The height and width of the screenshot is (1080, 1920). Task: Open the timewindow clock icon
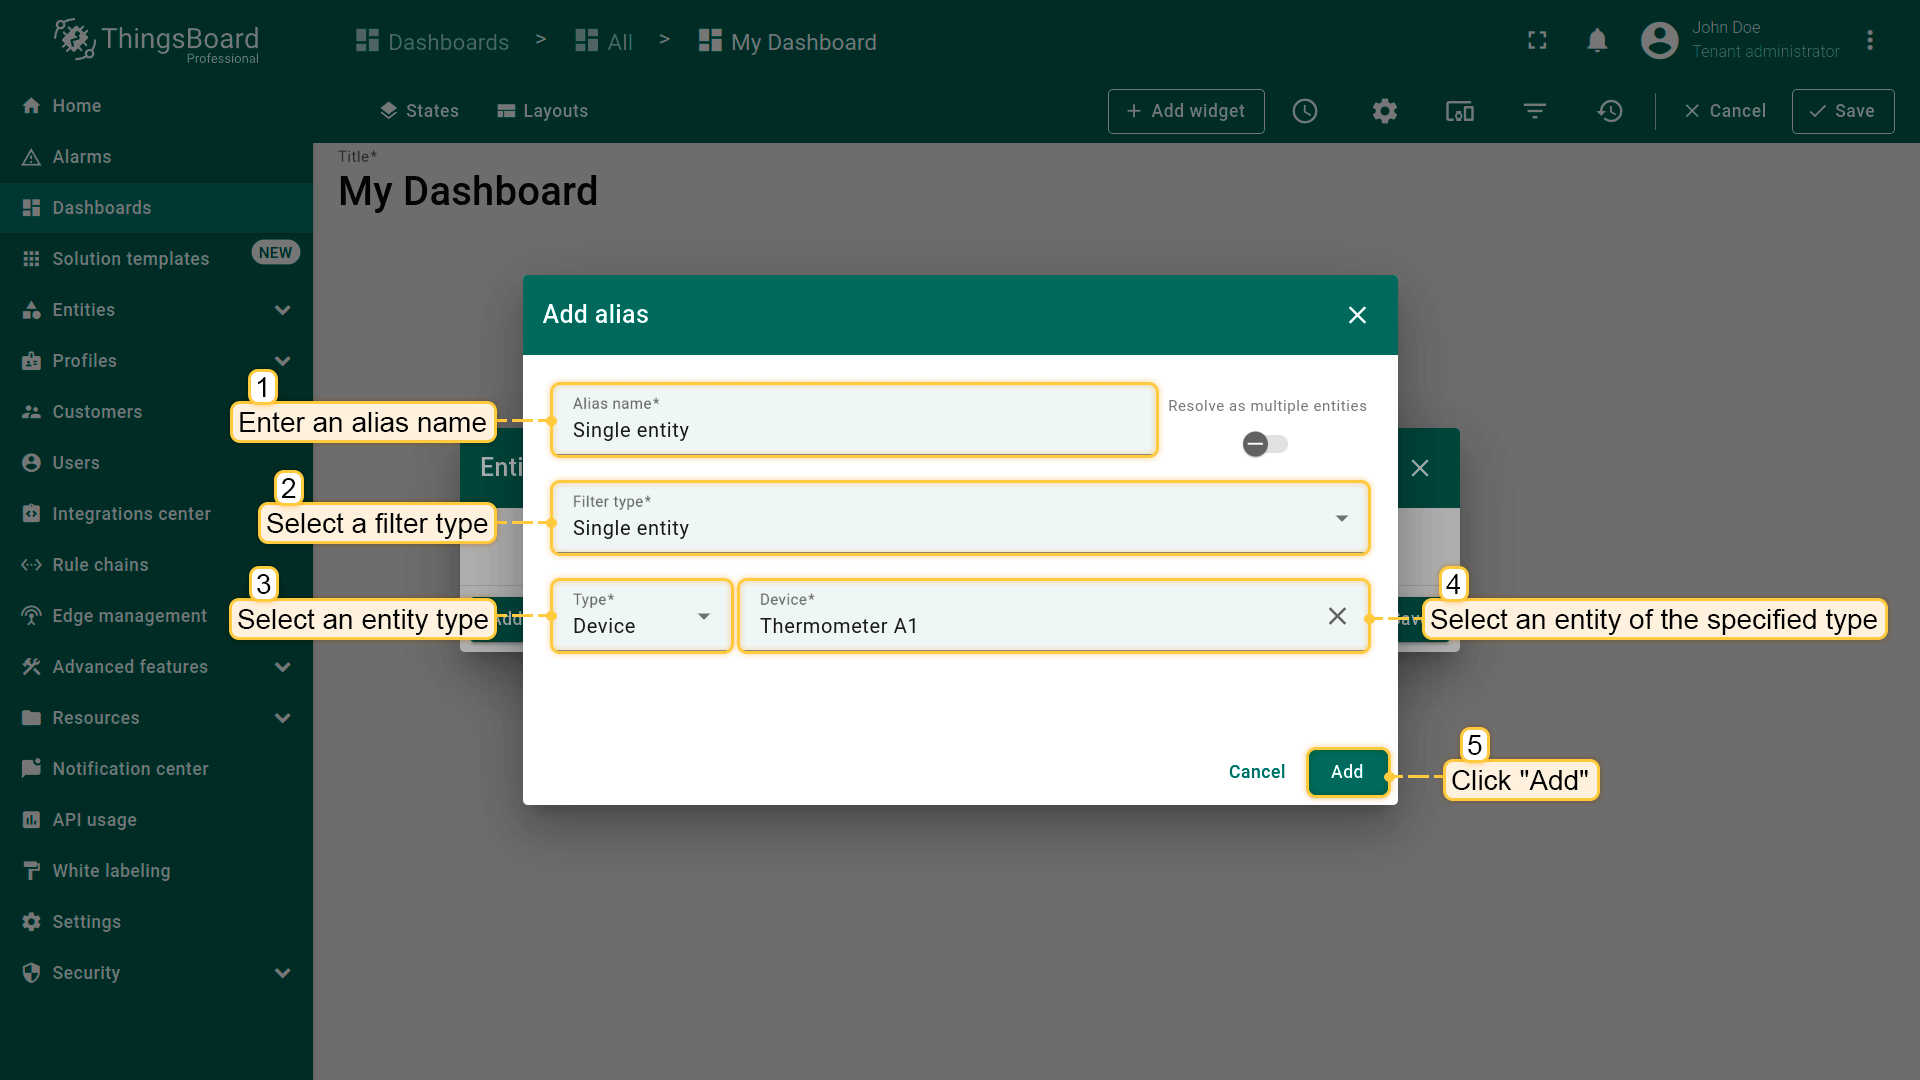1305,111
